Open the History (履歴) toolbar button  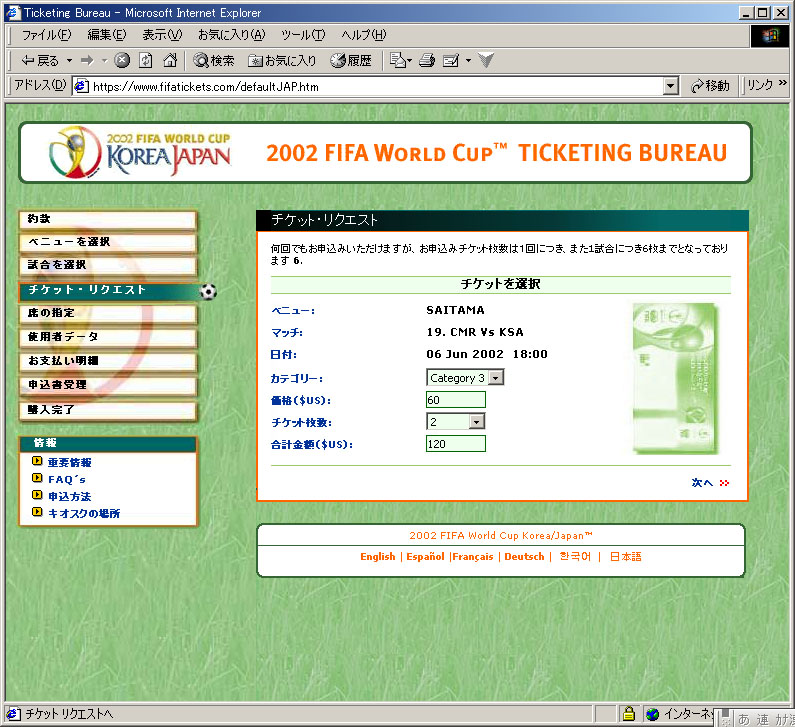351,60
